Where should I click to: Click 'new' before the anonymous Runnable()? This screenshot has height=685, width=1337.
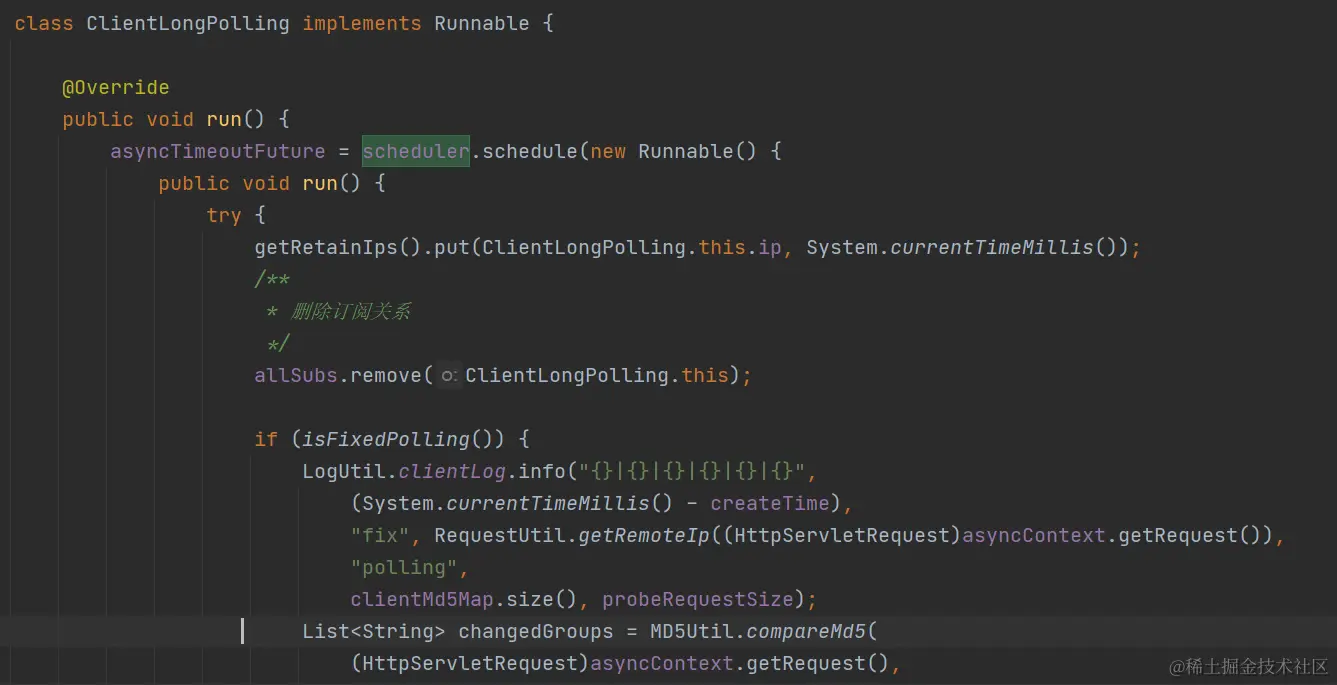608,151
